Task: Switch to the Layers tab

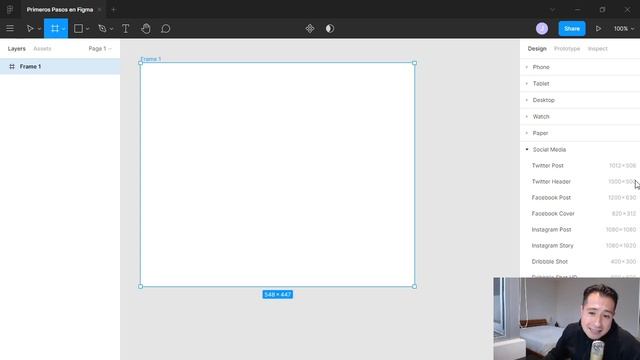Action: [x=16, y=49]
